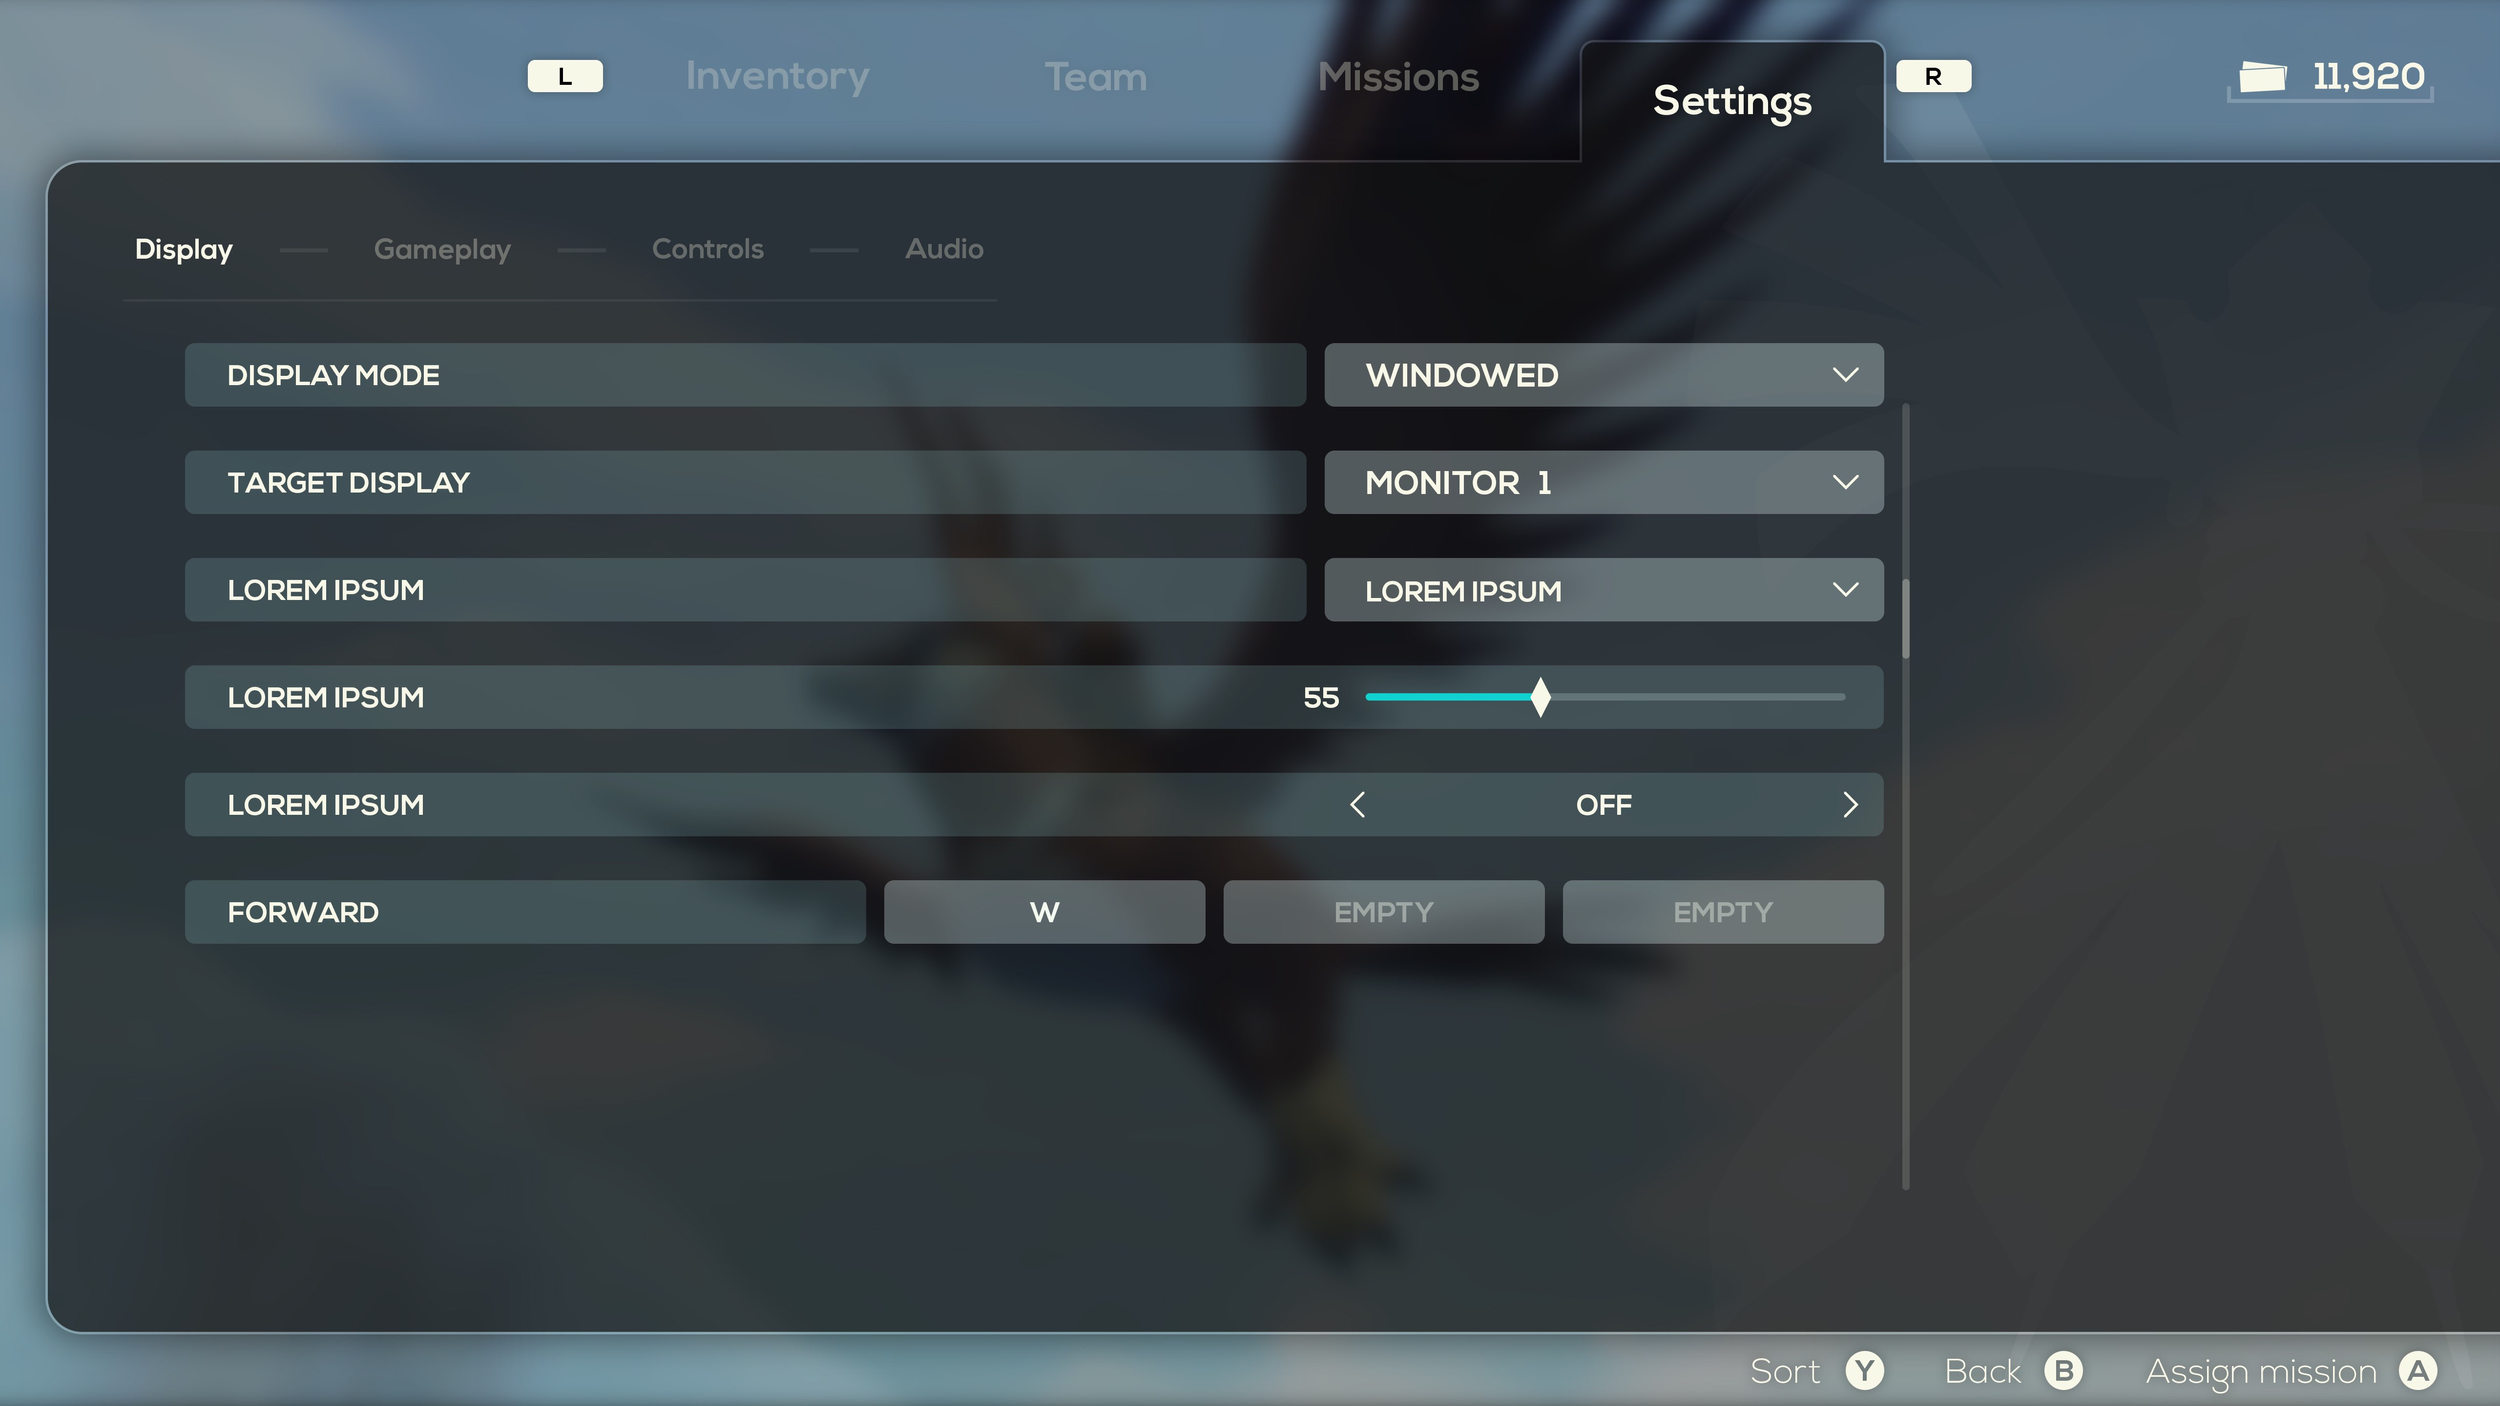Click the W key binding button
The image size is (2500, 1406).
(x=1044, y=912)
